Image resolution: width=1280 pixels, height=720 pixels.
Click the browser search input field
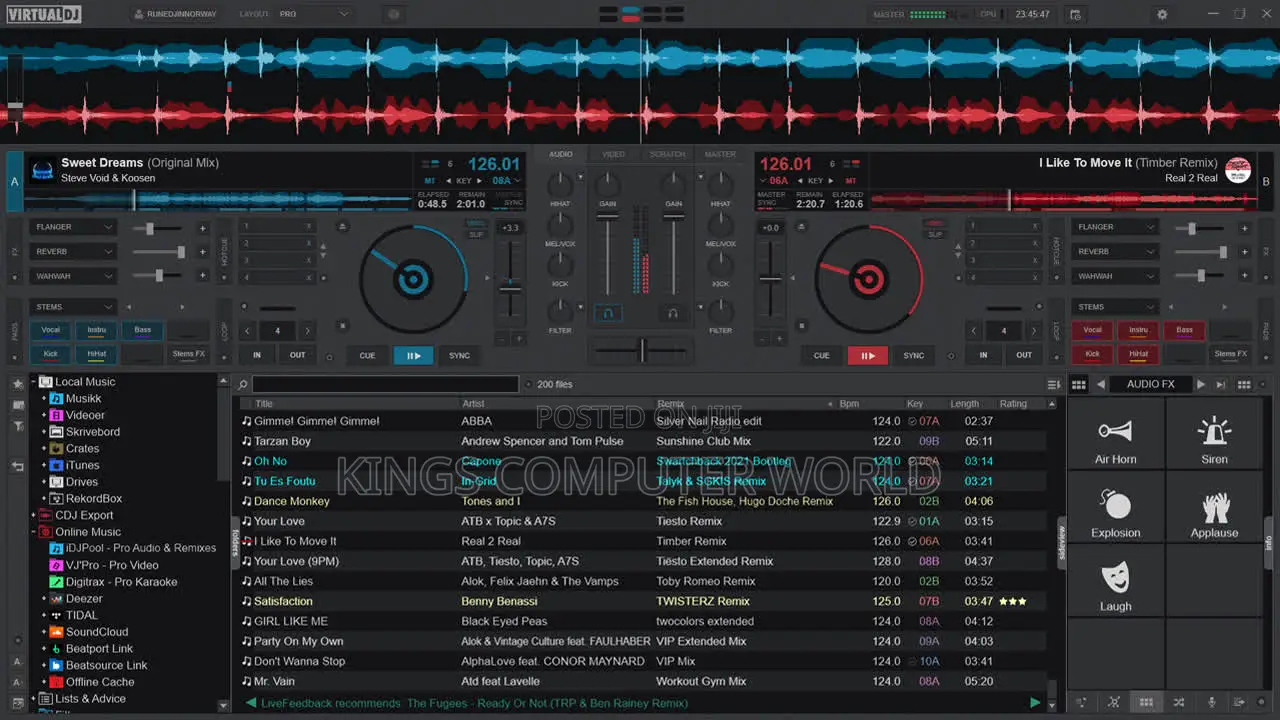(x=385, y=384)
